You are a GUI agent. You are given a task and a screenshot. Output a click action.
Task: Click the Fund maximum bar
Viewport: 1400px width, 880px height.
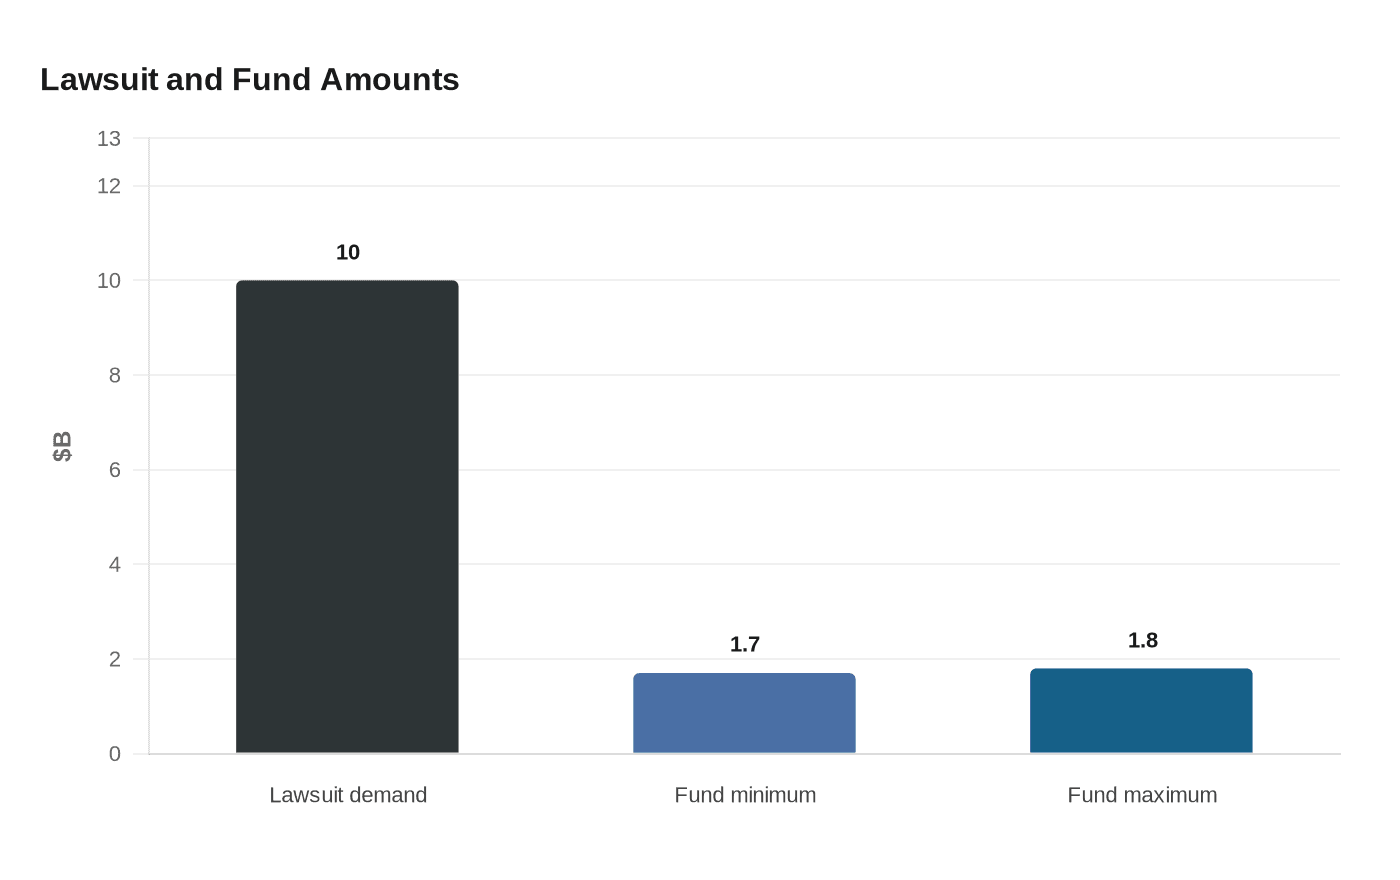[1141, 711]
